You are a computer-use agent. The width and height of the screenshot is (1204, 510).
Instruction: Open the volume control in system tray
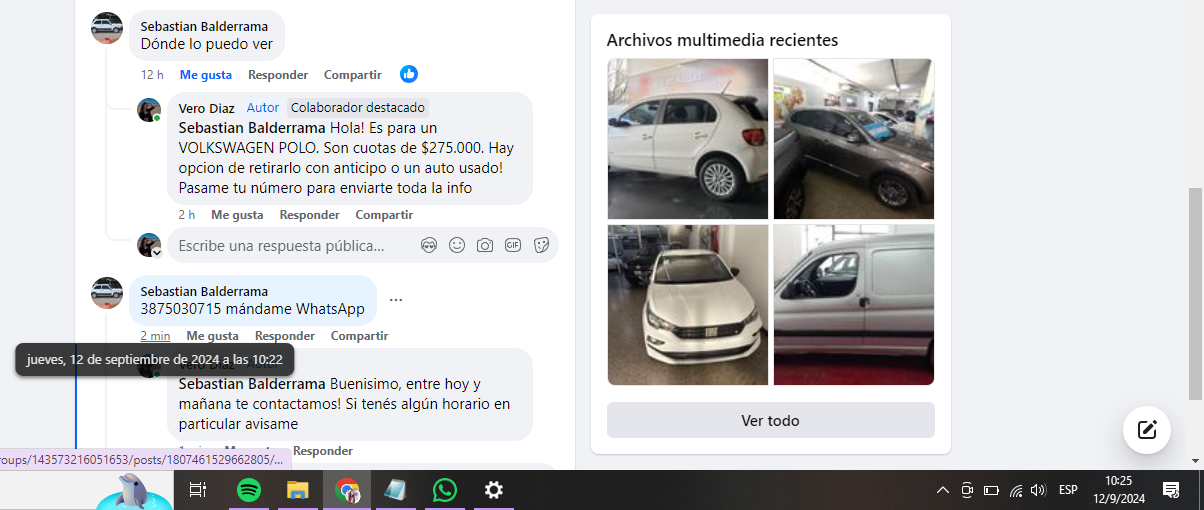1039,490
